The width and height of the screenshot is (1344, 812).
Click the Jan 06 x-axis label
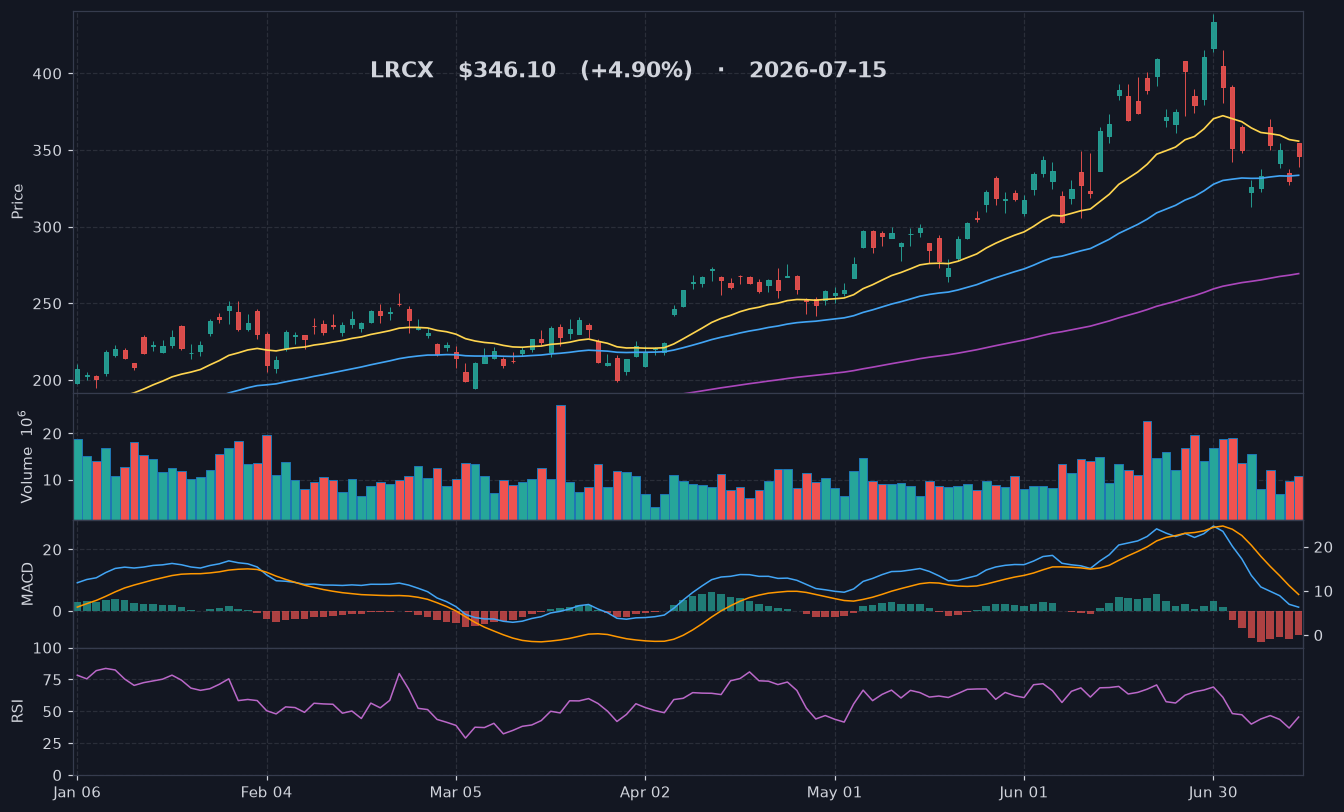78,792
